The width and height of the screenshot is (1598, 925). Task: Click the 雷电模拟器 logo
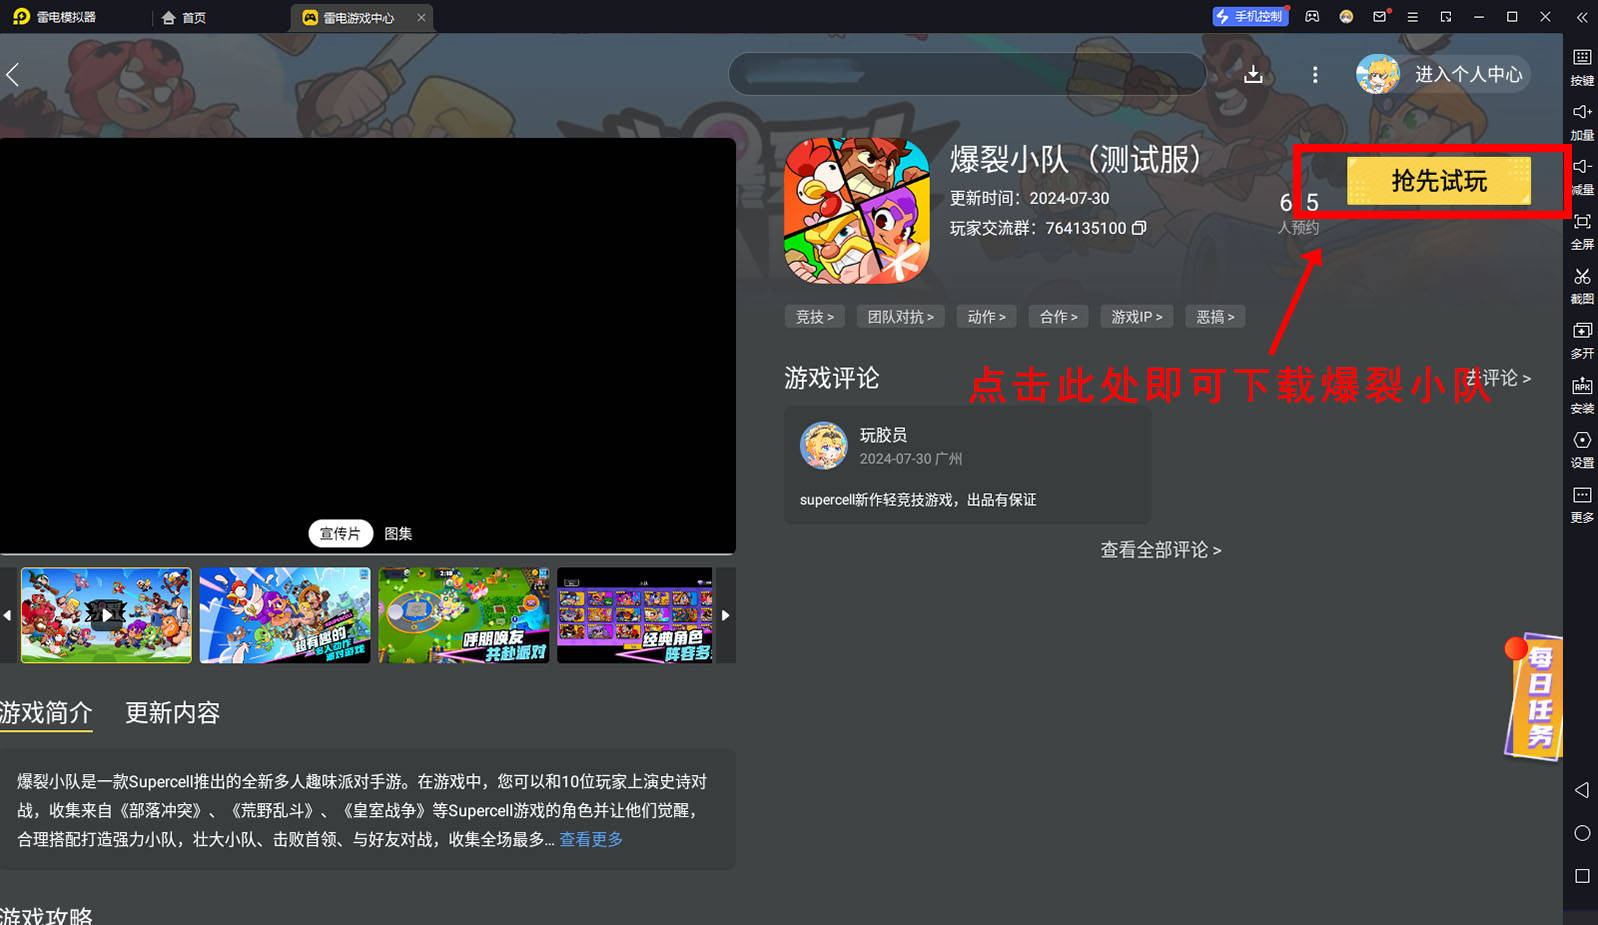(x=21, y=17)
